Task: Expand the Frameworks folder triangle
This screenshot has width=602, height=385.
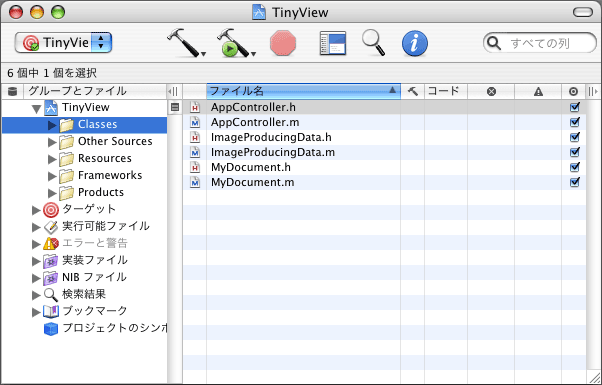Action: click(52, 175)
